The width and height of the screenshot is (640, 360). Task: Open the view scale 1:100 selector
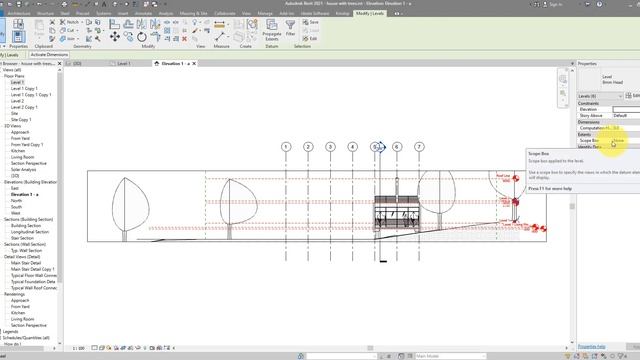pos(78,348)
